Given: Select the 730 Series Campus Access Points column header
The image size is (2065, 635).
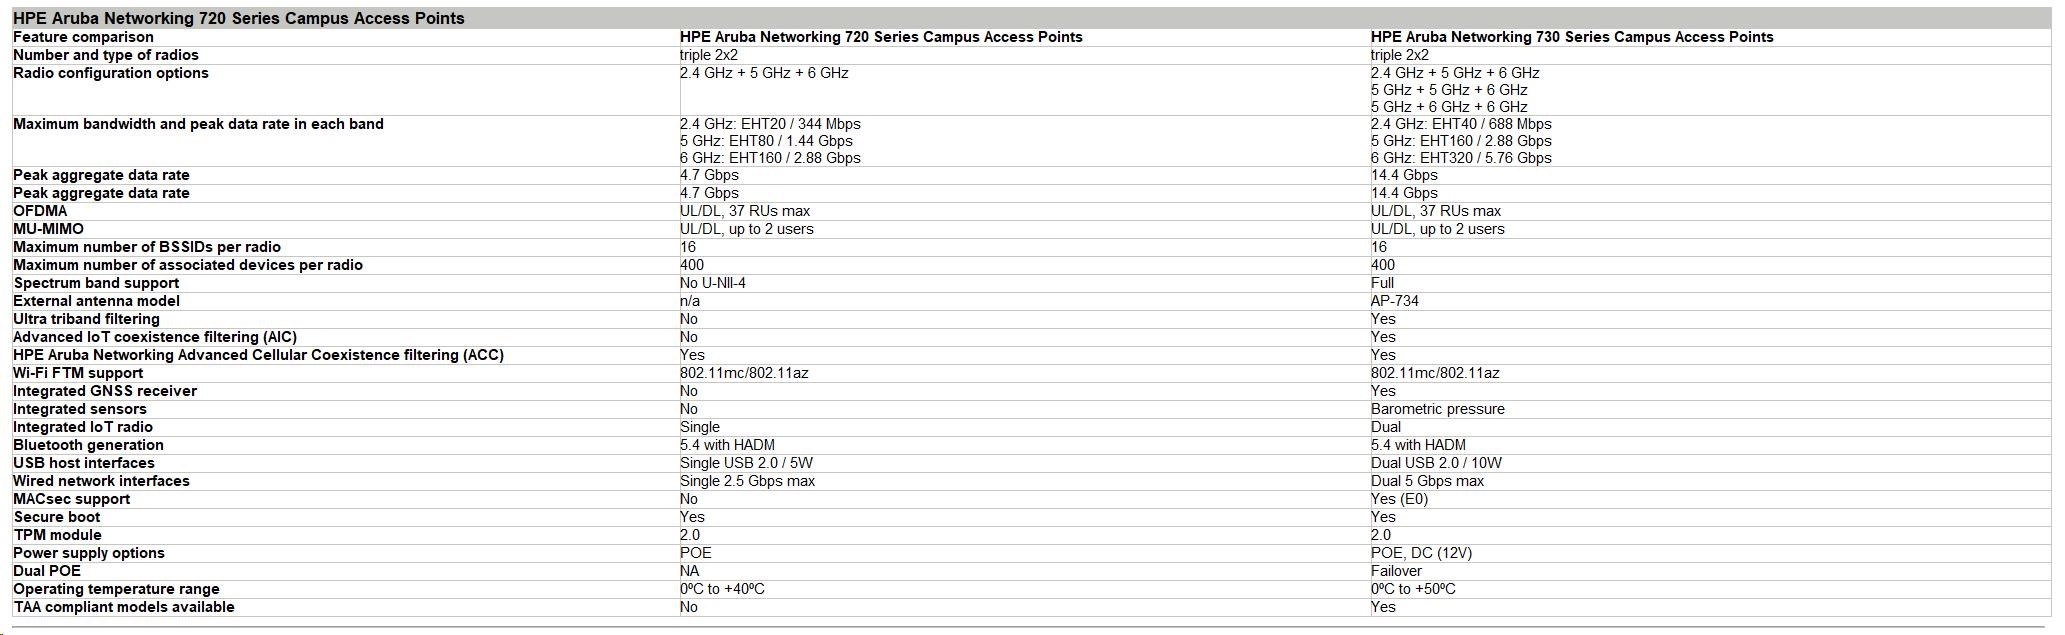Looking at the screenshot, I should coord(1571,37).
